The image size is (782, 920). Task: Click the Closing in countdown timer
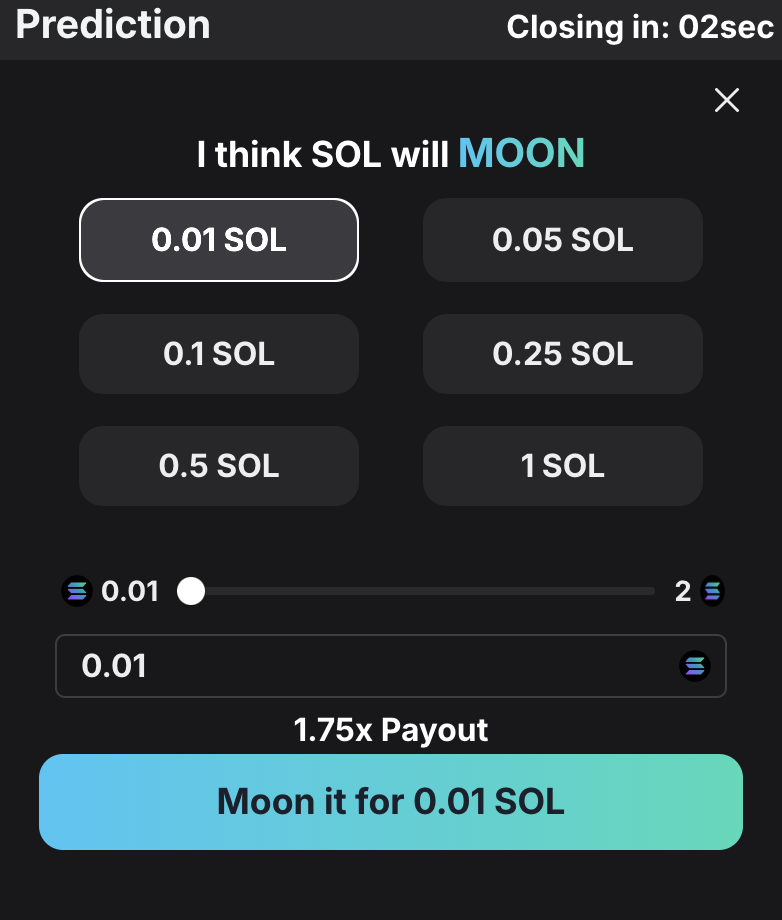point(640,26)
